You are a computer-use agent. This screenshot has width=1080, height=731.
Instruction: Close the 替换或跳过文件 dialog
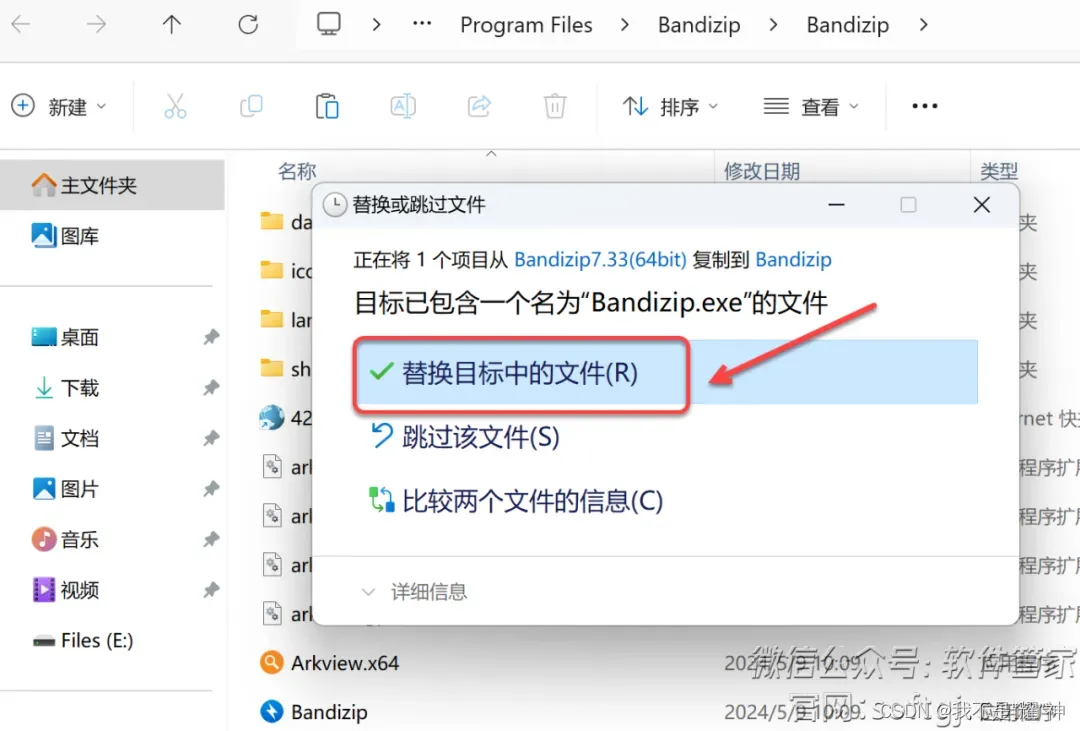point(982,205)
